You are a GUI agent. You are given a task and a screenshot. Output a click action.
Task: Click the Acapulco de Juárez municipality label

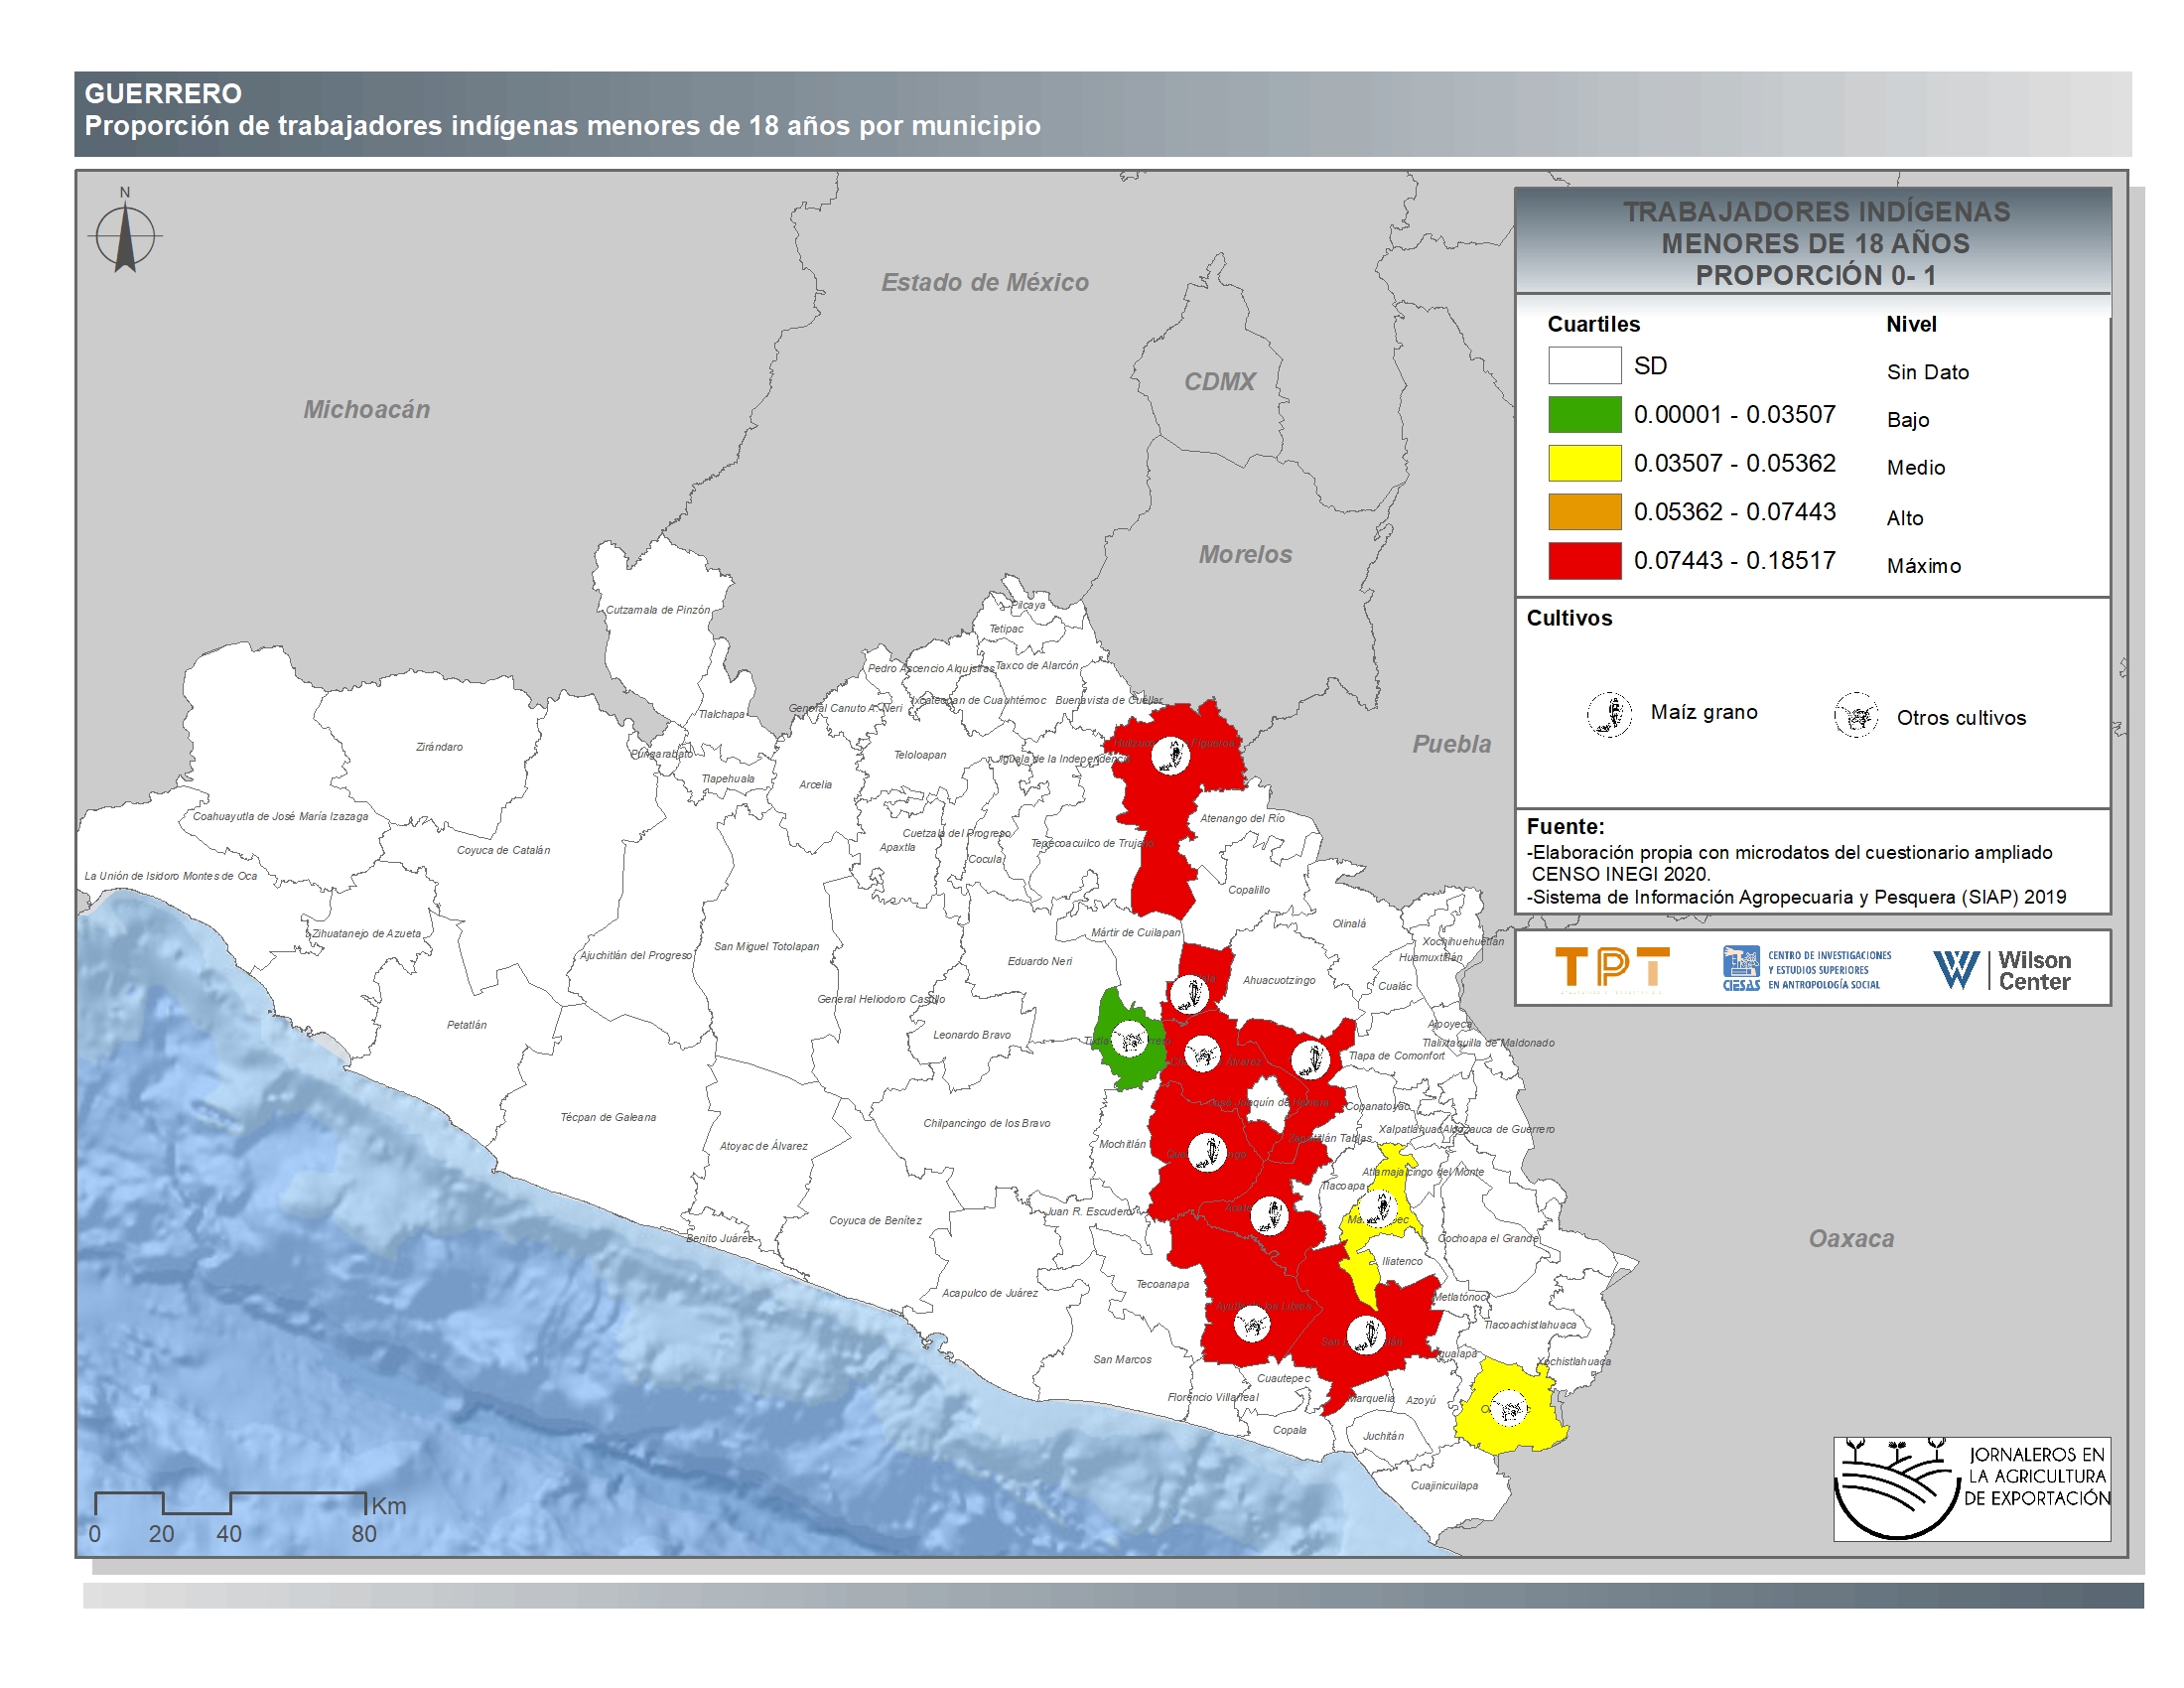989,1293
